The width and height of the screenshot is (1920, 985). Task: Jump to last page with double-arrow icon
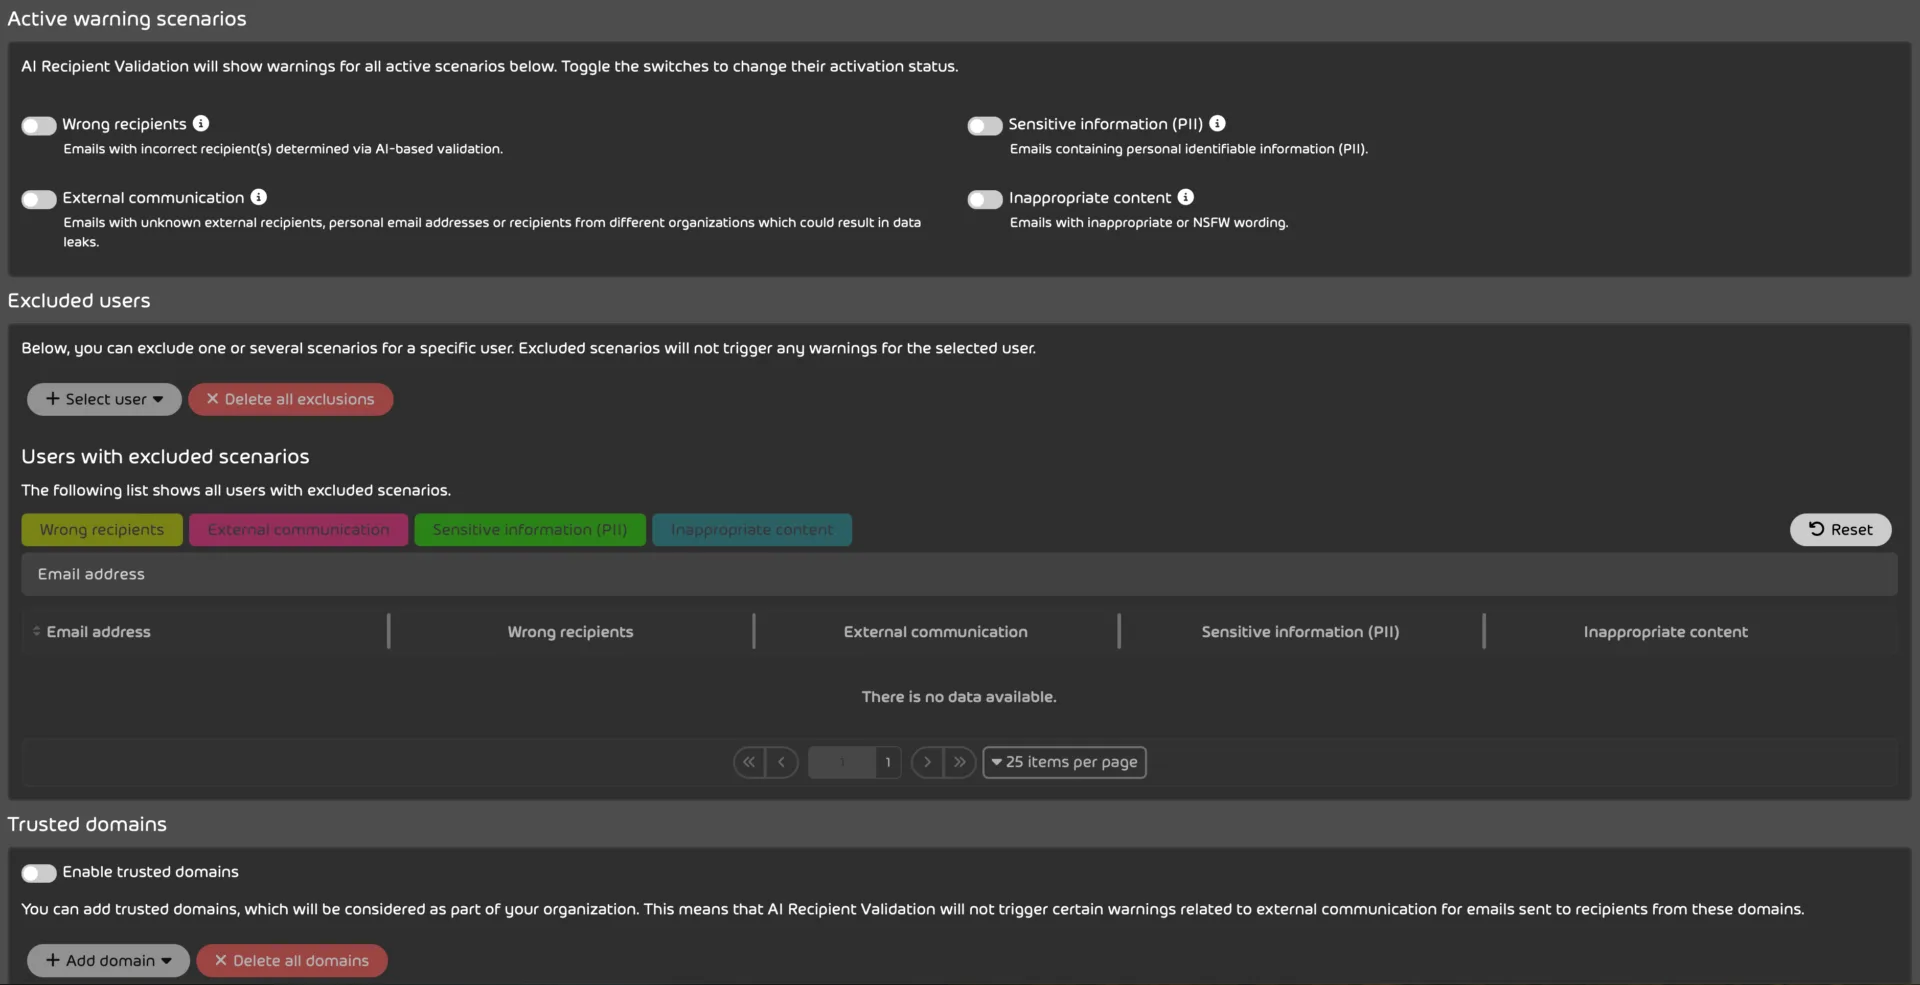pyautogui.click(x=961, y=762)
